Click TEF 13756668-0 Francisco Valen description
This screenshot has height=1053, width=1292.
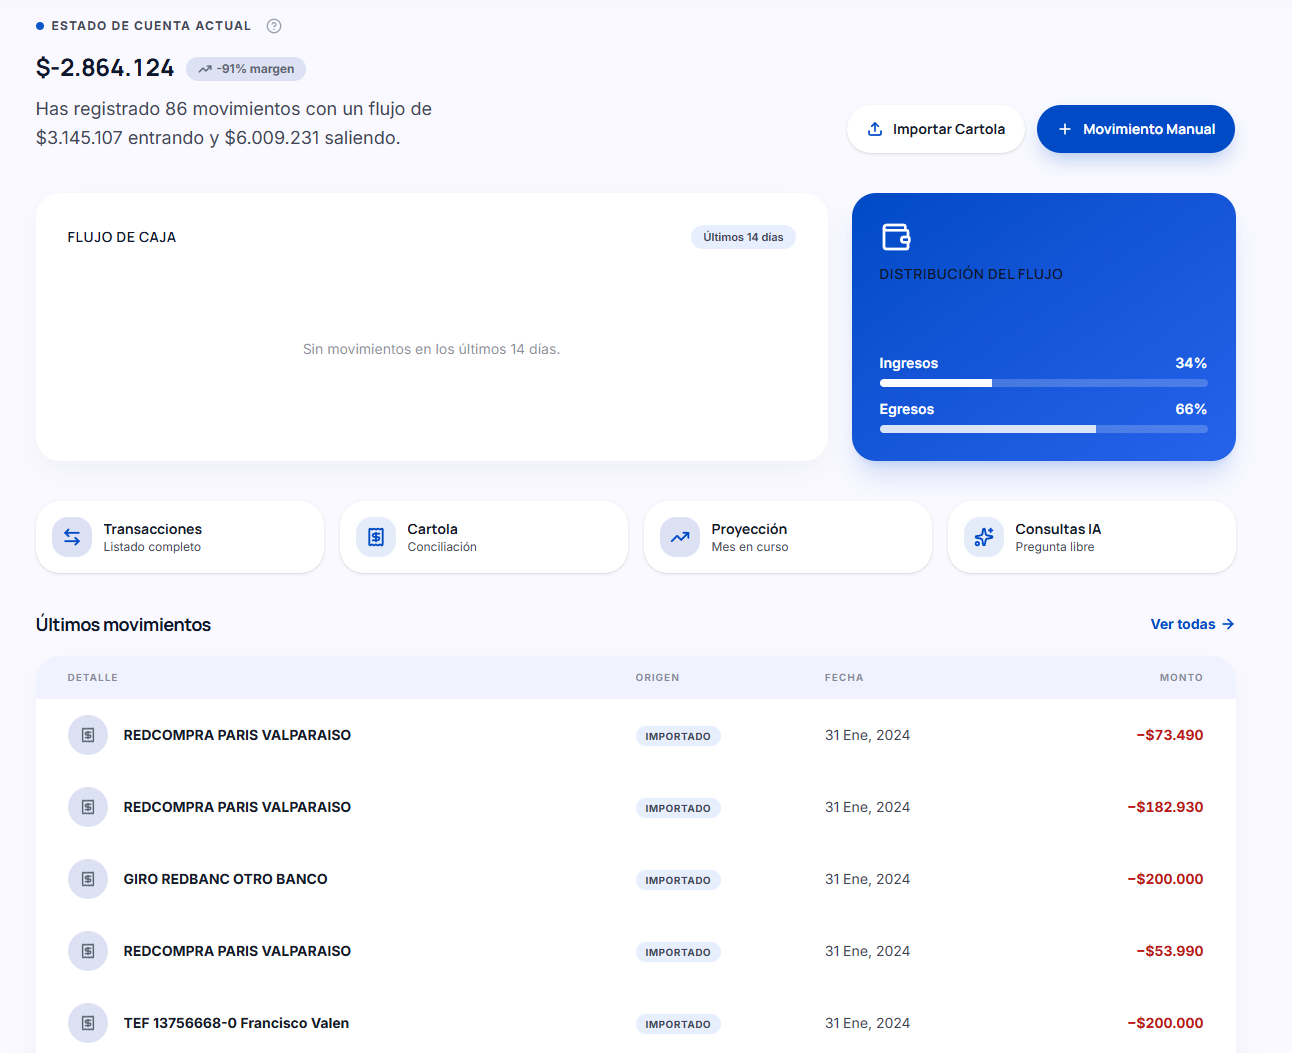(x=237, y=1023)
